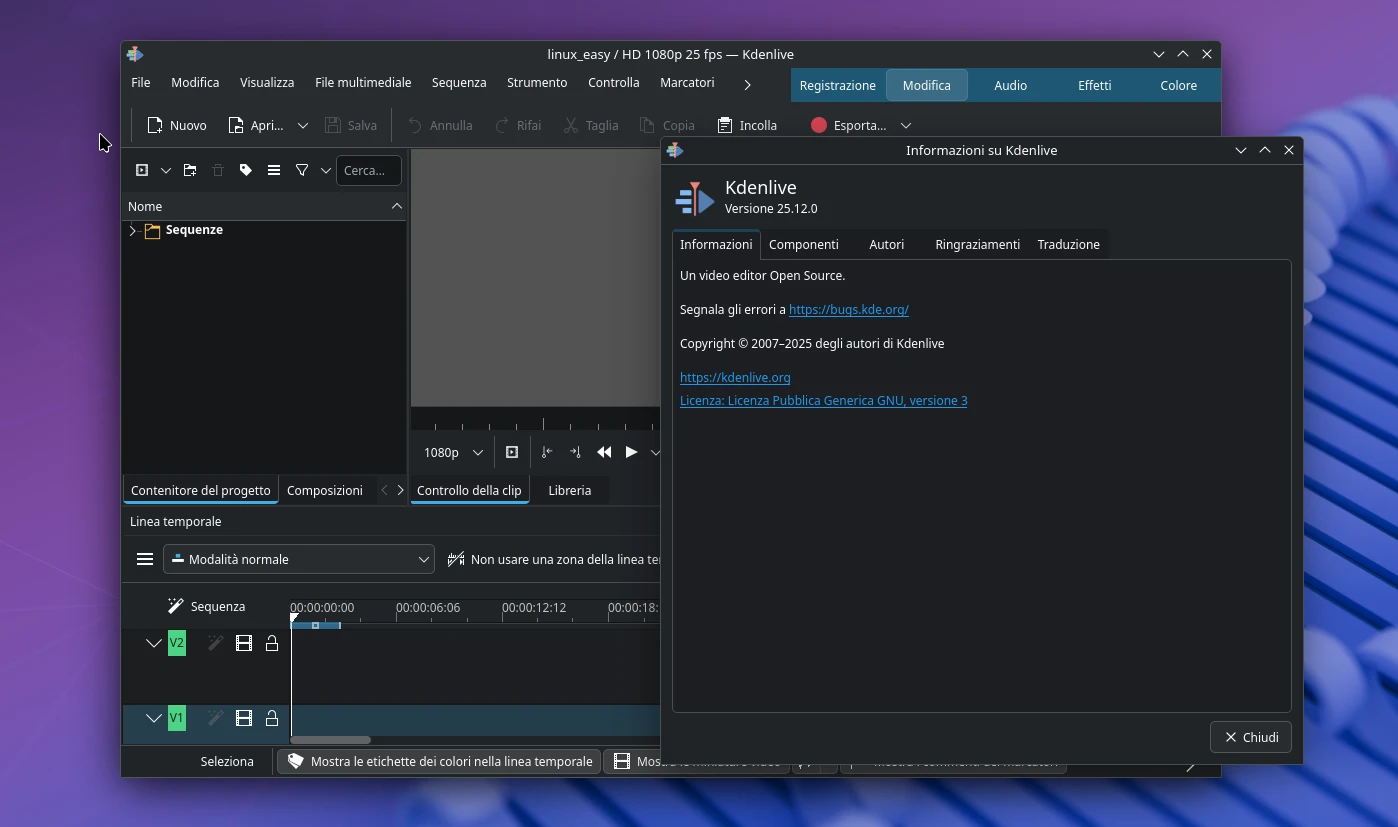Image resolution: width=1398 pixels, height=827 pixels.
Task: Click the tag icon in project bin toolbar
Action: tap(246, 171)
